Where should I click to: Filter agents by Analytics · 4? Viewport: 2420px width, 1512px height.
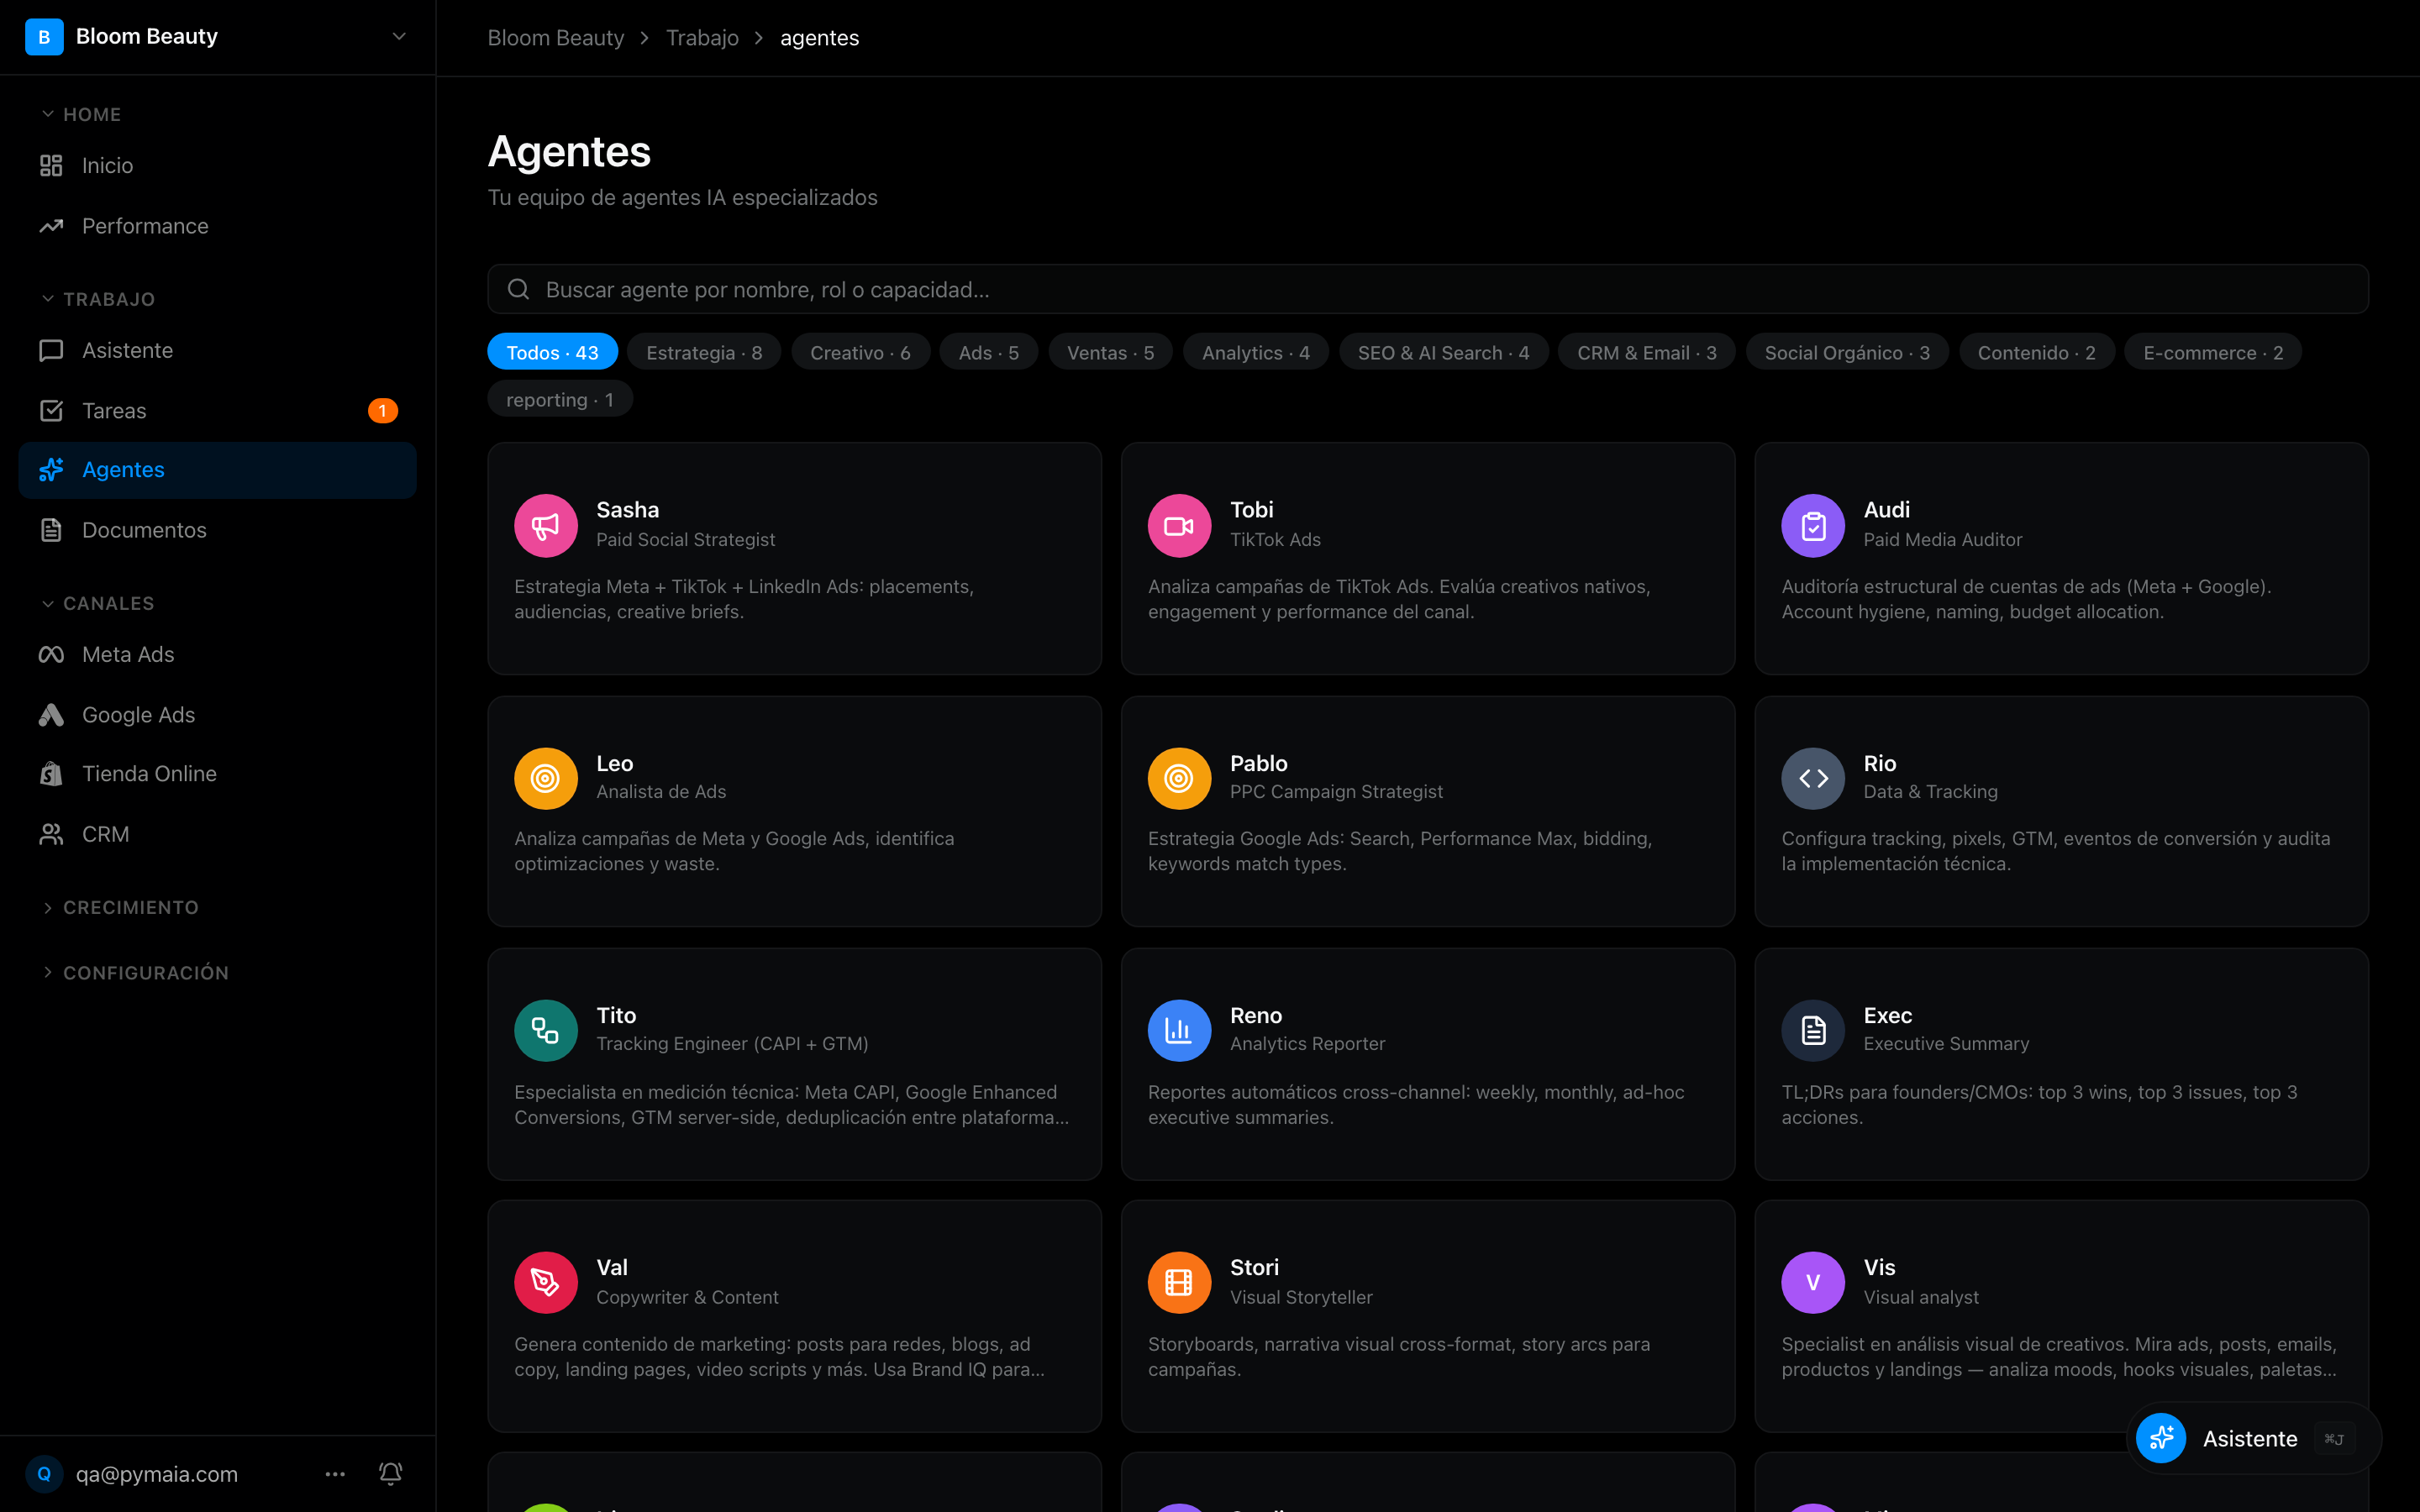1256,352
